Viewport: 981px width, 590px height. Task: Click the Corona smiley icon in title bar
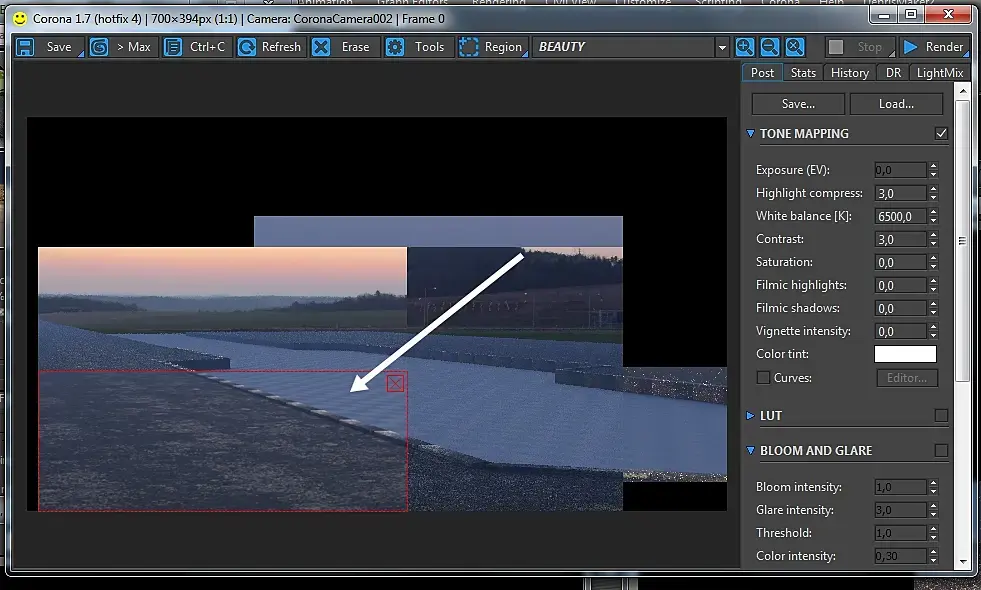(20, 19)
